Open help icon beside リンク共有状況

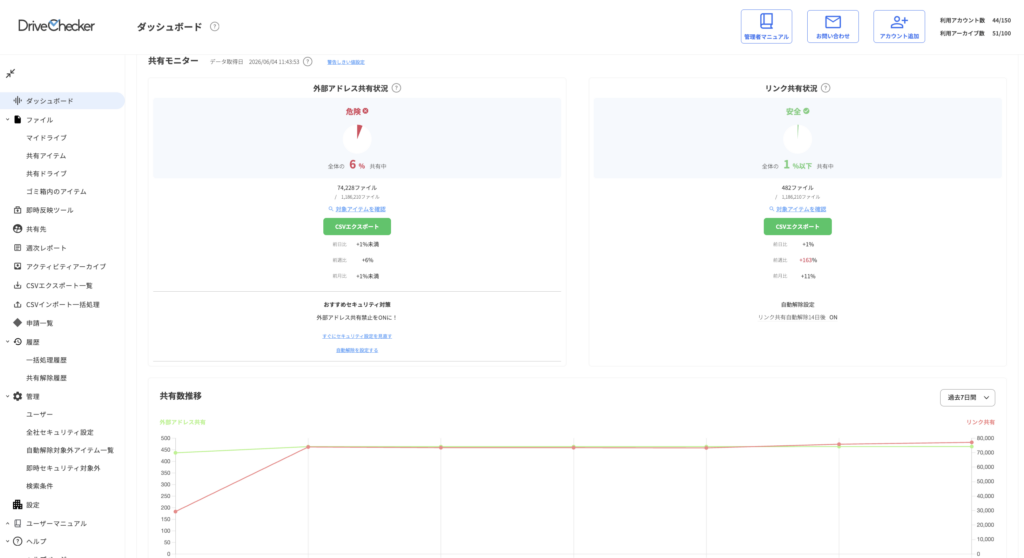coord(825,88)
